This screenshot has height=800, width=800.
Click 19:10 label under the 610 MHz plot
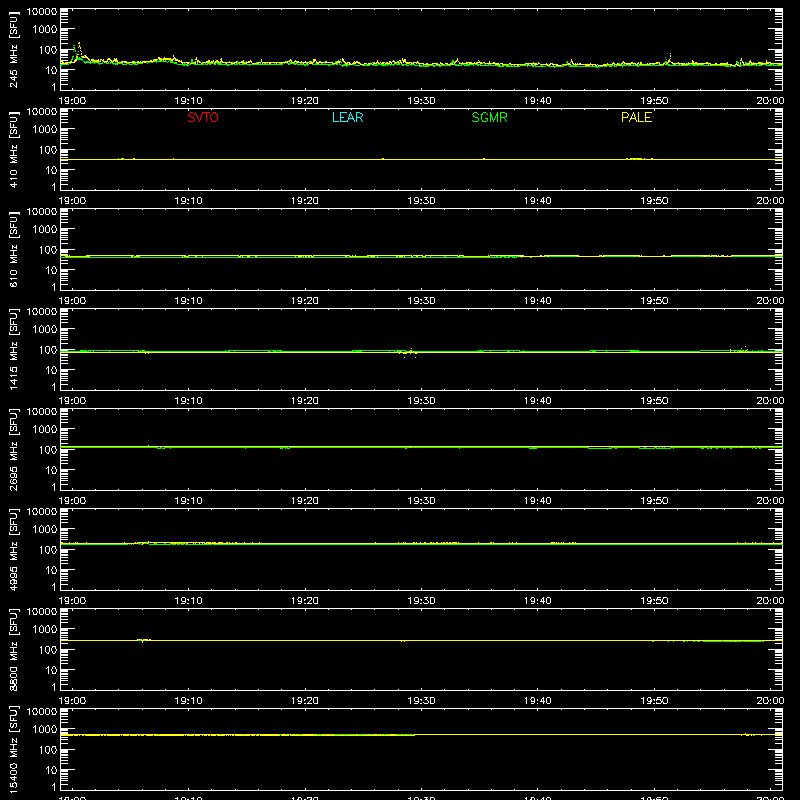[x=188, y=301]
